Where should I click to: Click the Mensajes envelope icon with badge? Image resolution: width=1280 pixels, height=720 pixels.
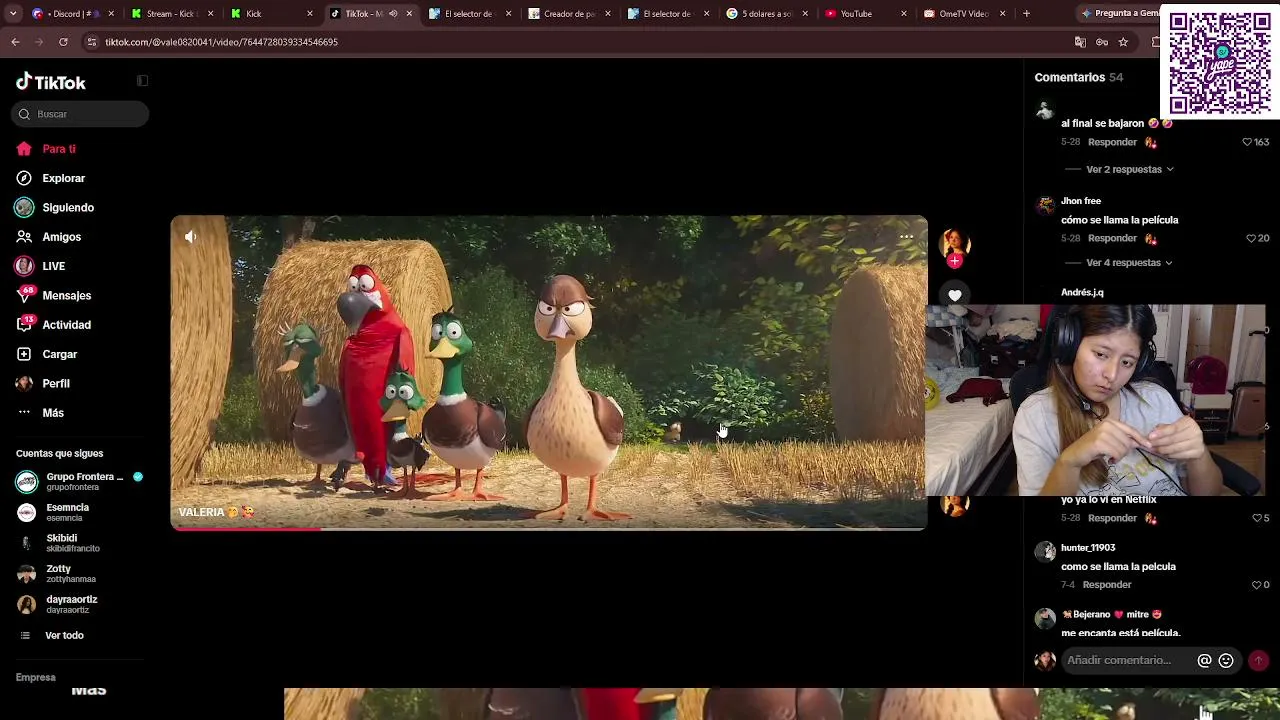(25, 295)
